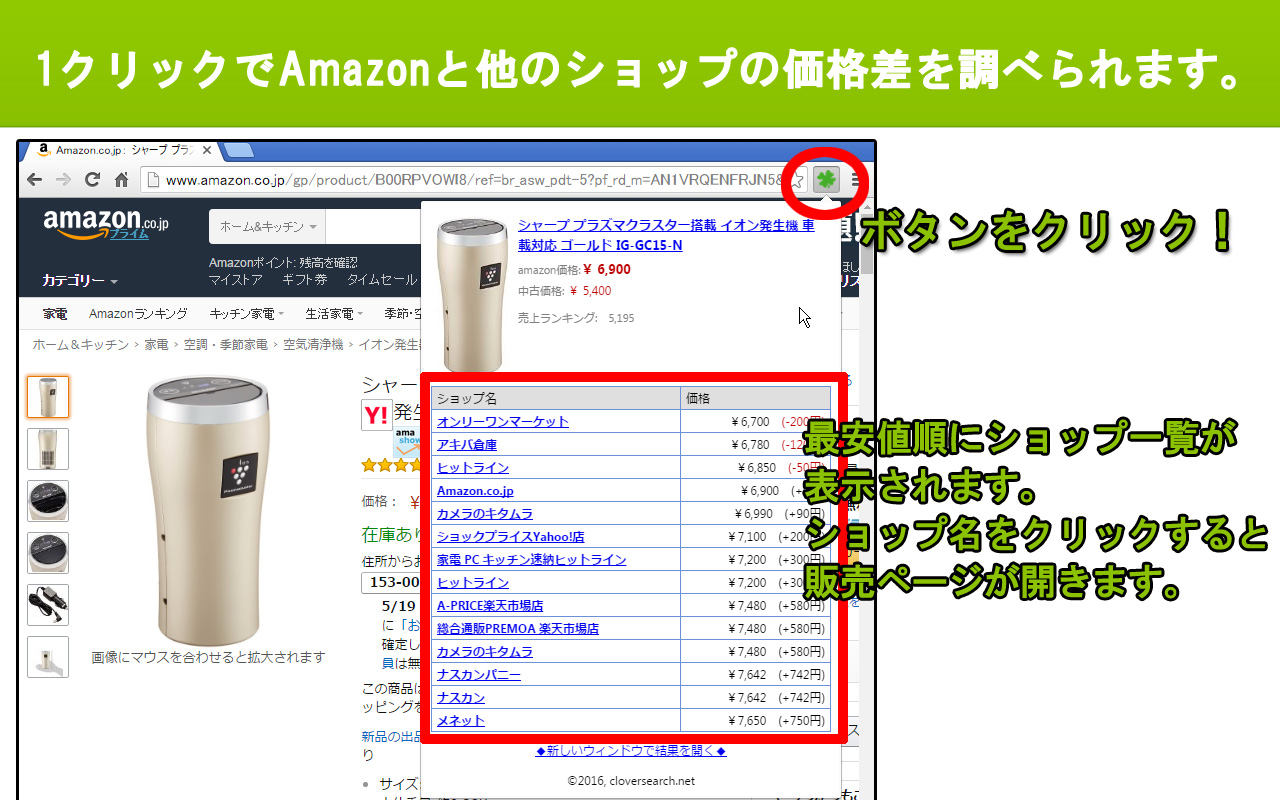
Task: Click the ショップ名 column header
Action: [x=556, y=398]
